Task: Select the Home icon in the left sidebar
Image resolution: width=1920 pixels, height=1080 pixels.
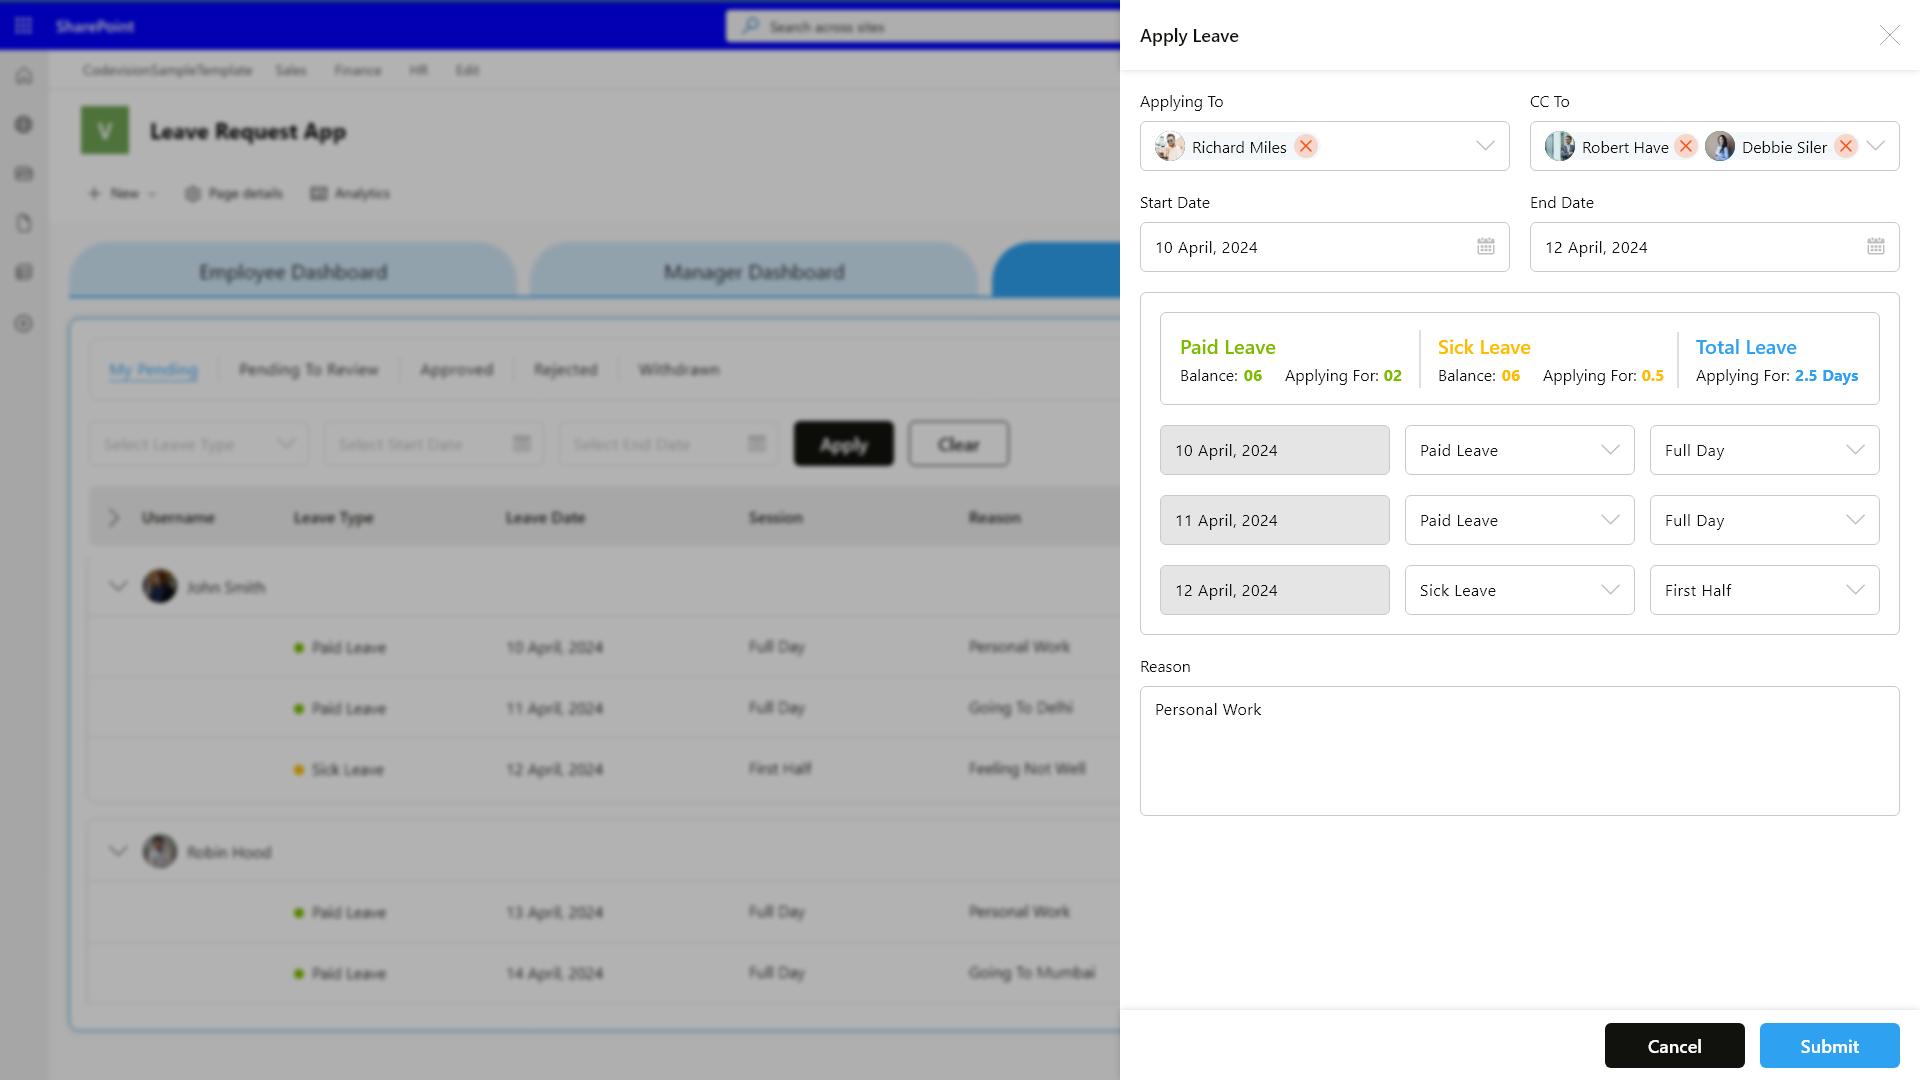Action: (23, 75)
